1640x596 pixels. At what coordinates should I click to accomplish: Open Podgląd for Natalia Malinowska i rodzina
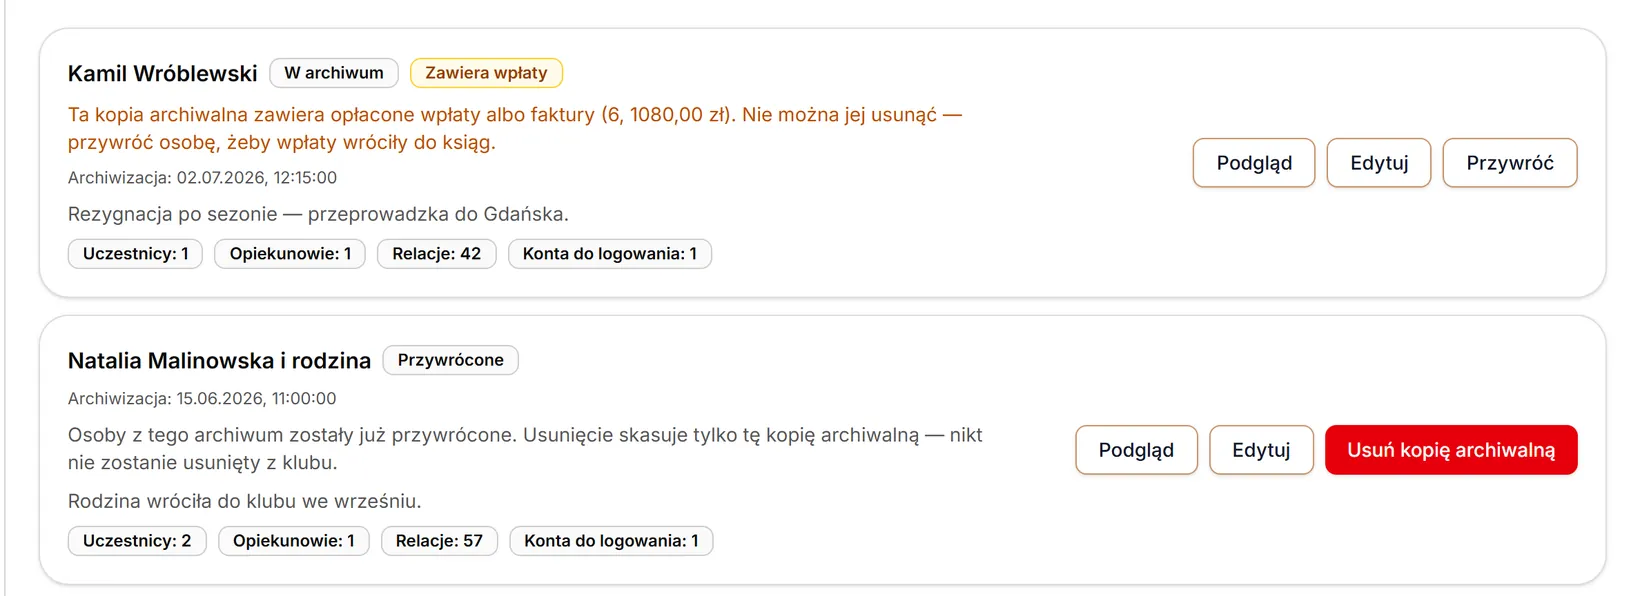(x=1136, y=450)
